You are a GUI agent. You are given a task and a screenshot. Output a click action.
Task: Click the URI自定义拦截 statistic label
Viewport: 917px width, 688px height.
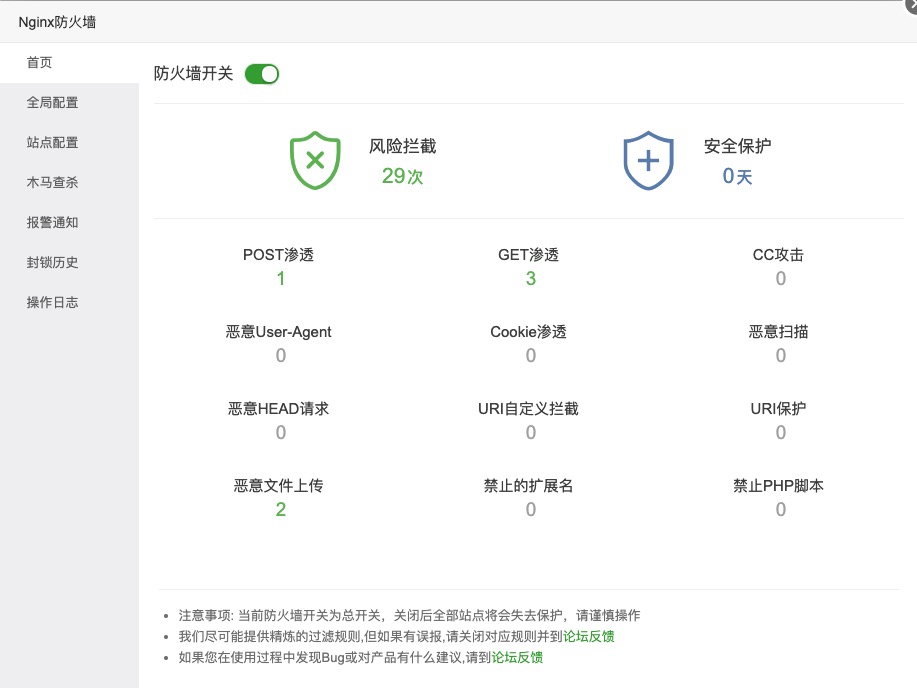point(528,408)
